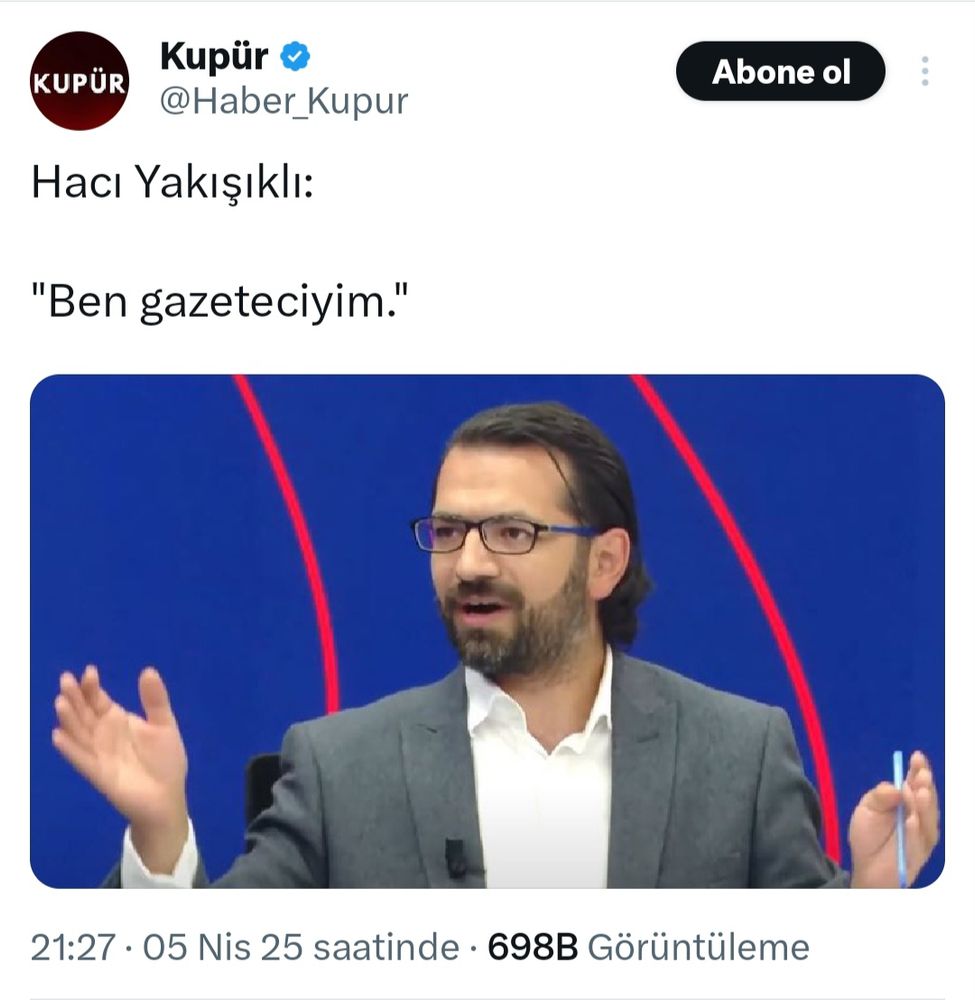
Task: Select the 'Hacı Yakışıklı:' tweet text line
Action: point(173,183)
